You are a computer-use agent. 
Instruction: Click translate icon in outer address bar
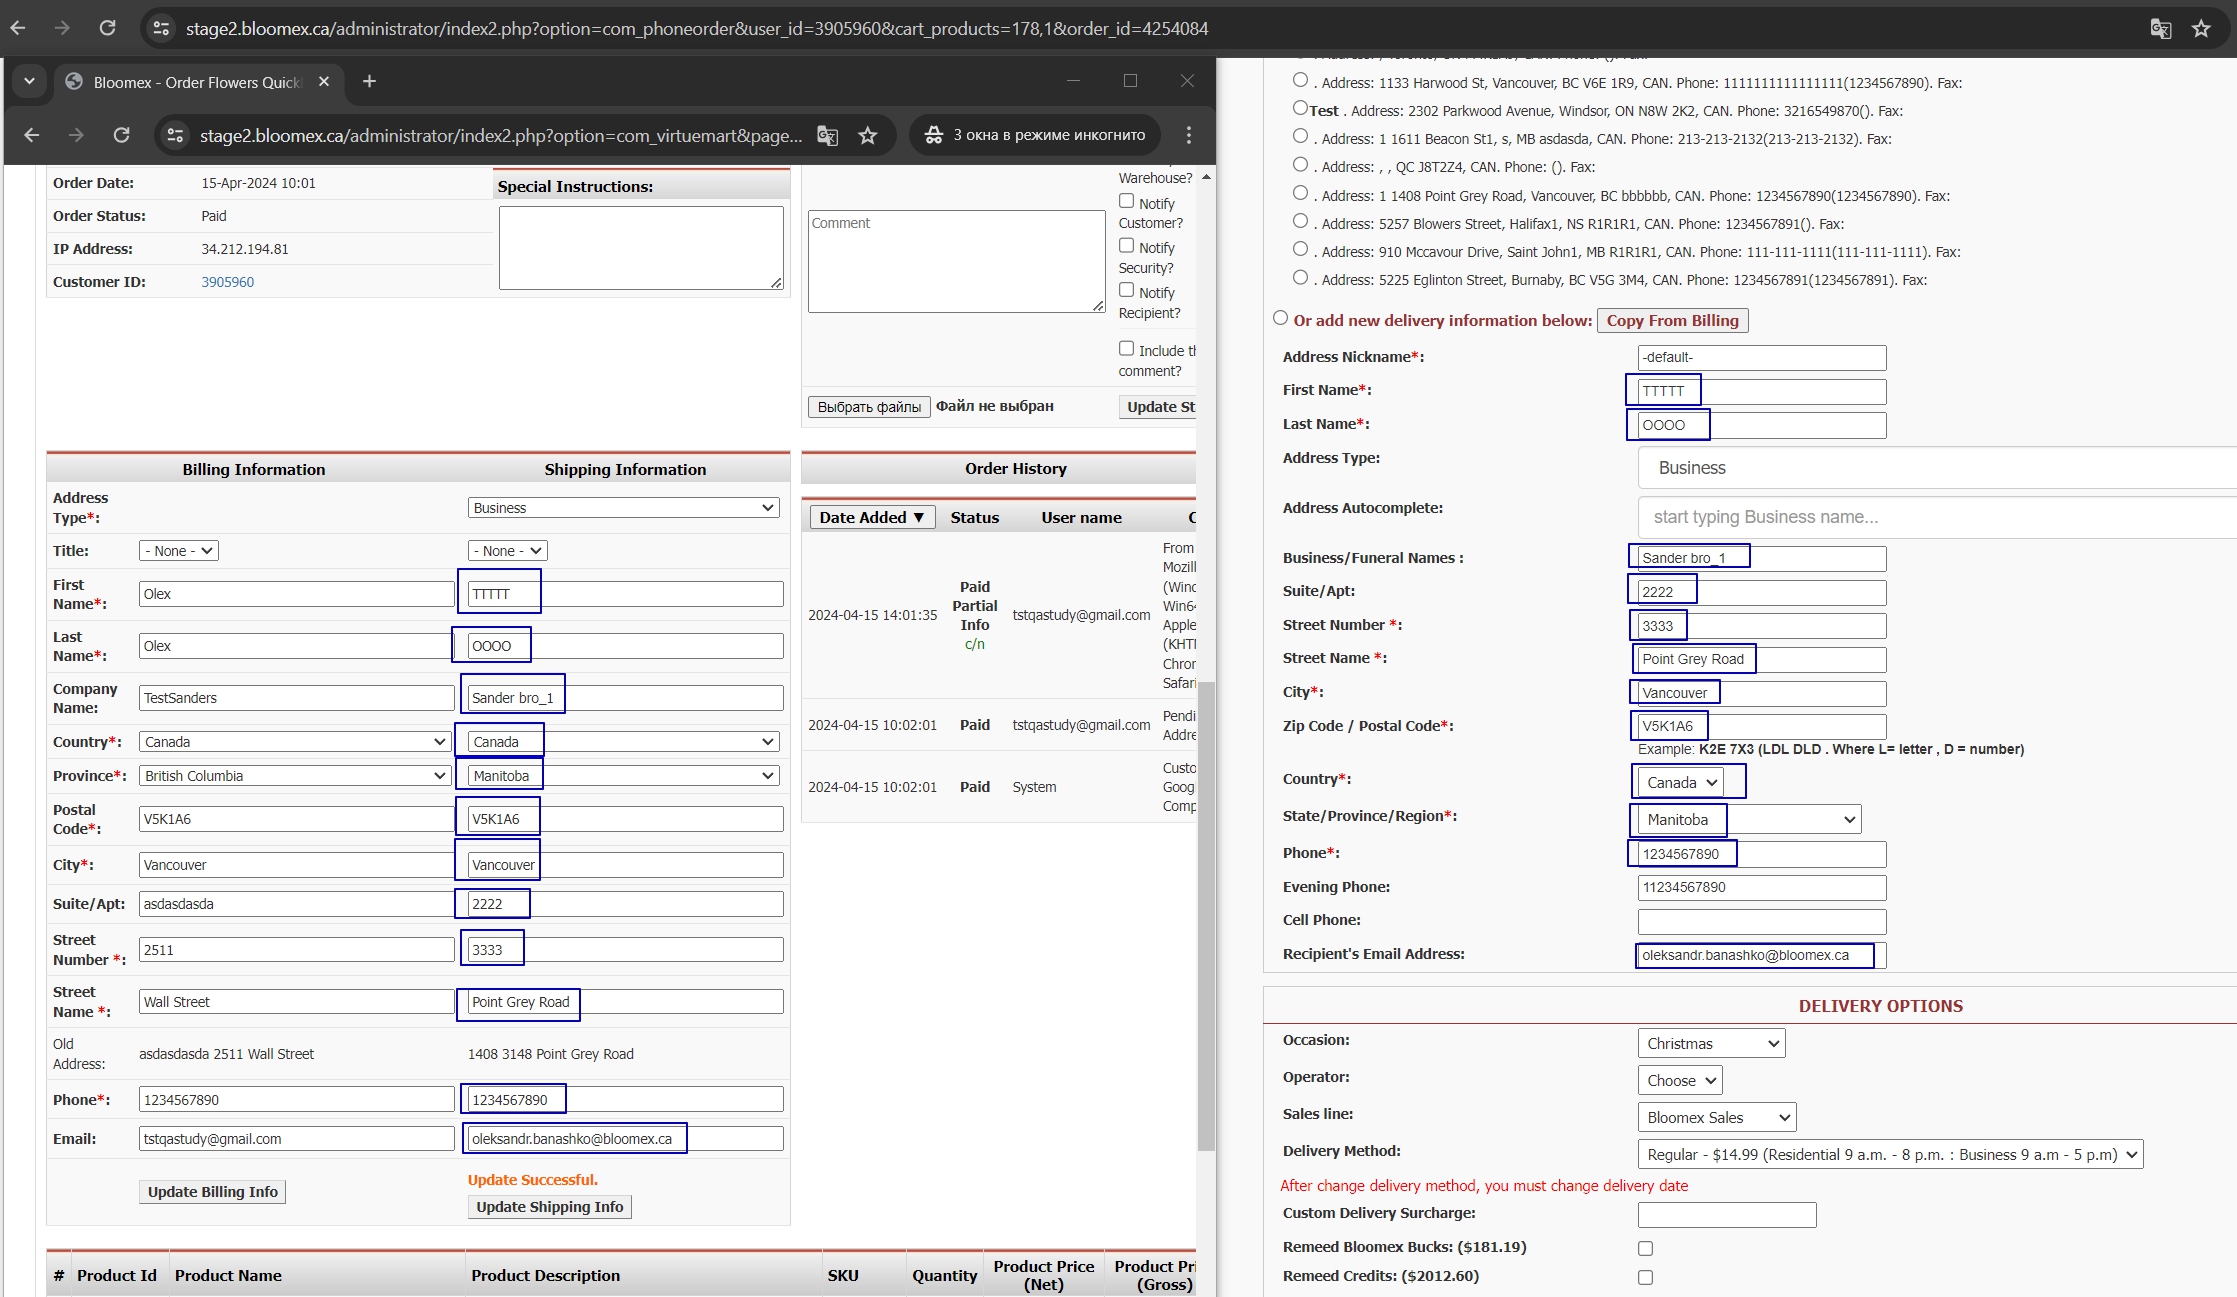coord(2160,29)
